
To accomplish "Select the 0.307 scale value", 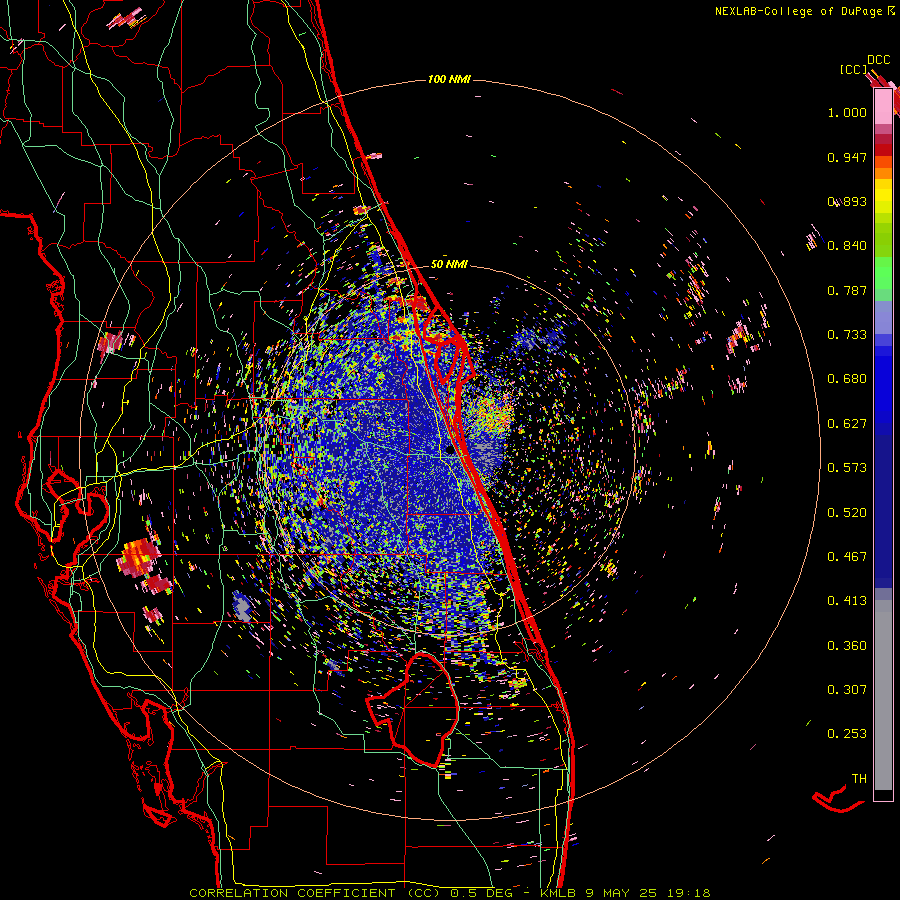I will tap(847, 690).
